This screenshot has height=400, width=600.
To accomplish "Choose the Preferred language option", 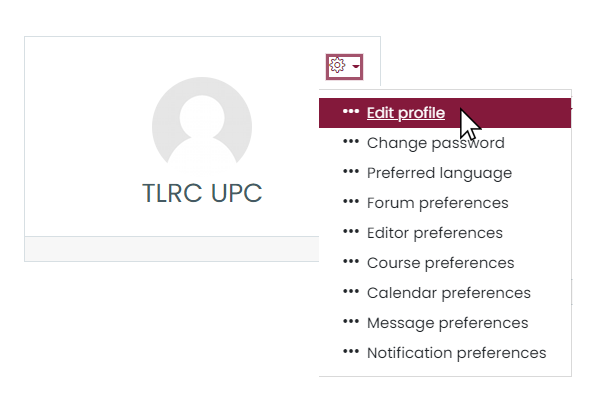I will [439, 173].
